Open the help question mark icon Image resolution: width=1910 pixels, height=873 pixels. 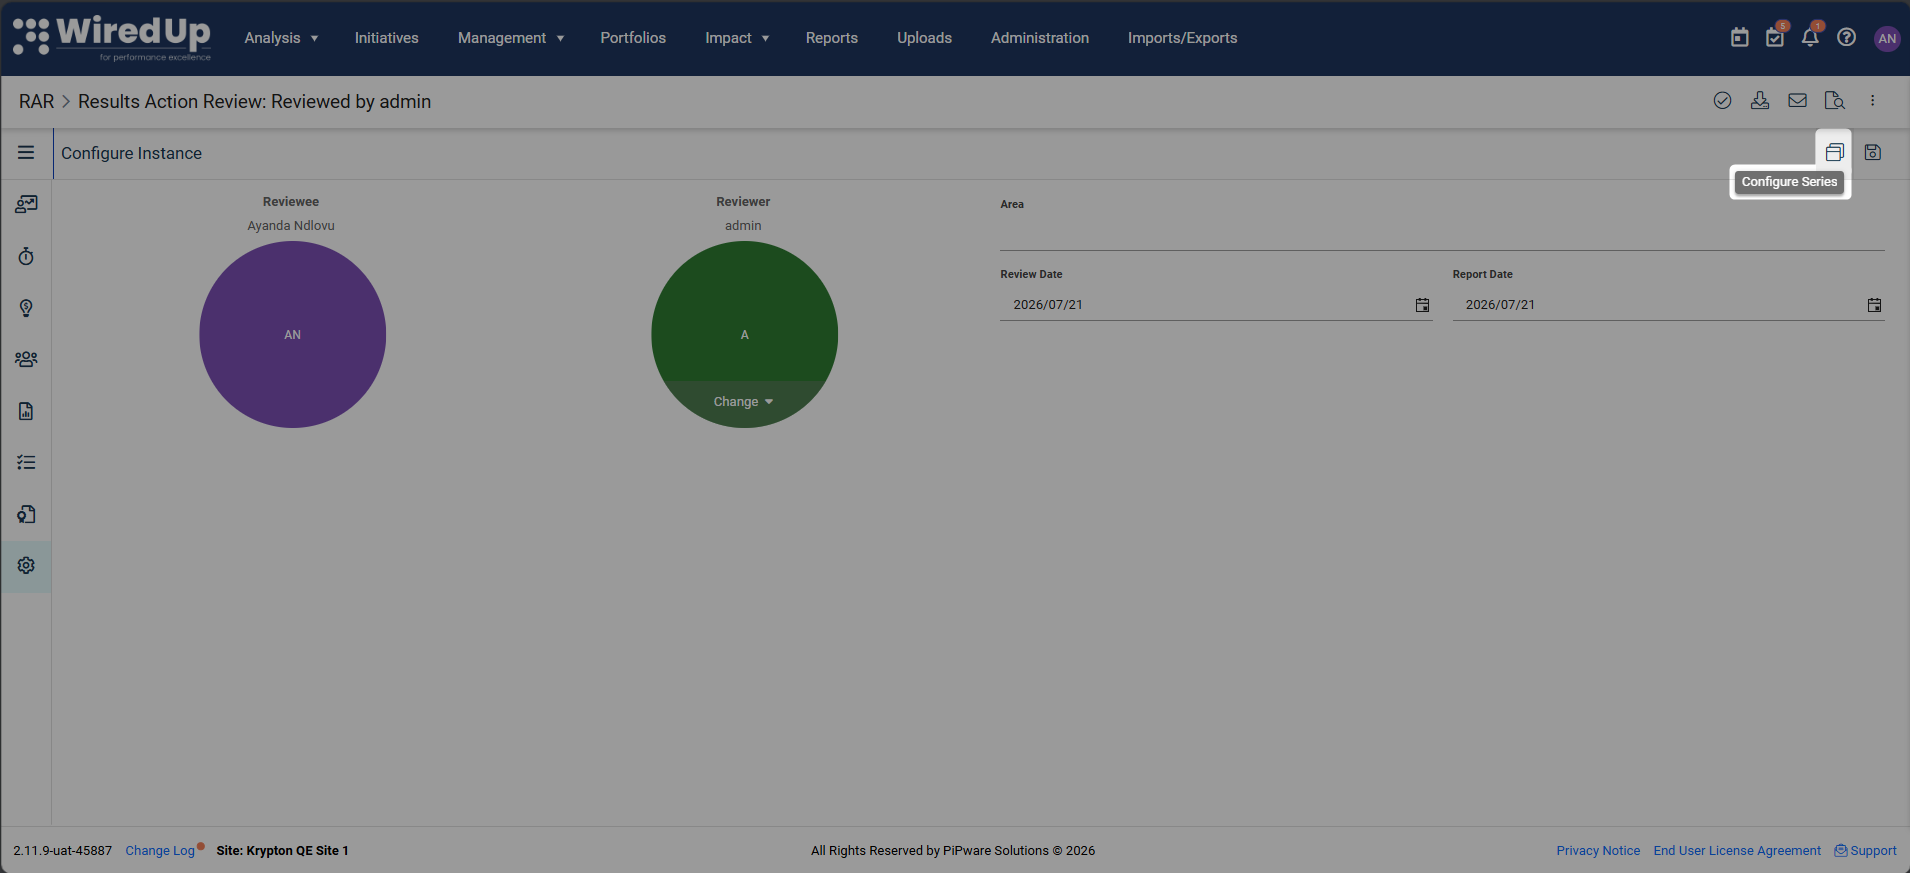point(1847,38)
